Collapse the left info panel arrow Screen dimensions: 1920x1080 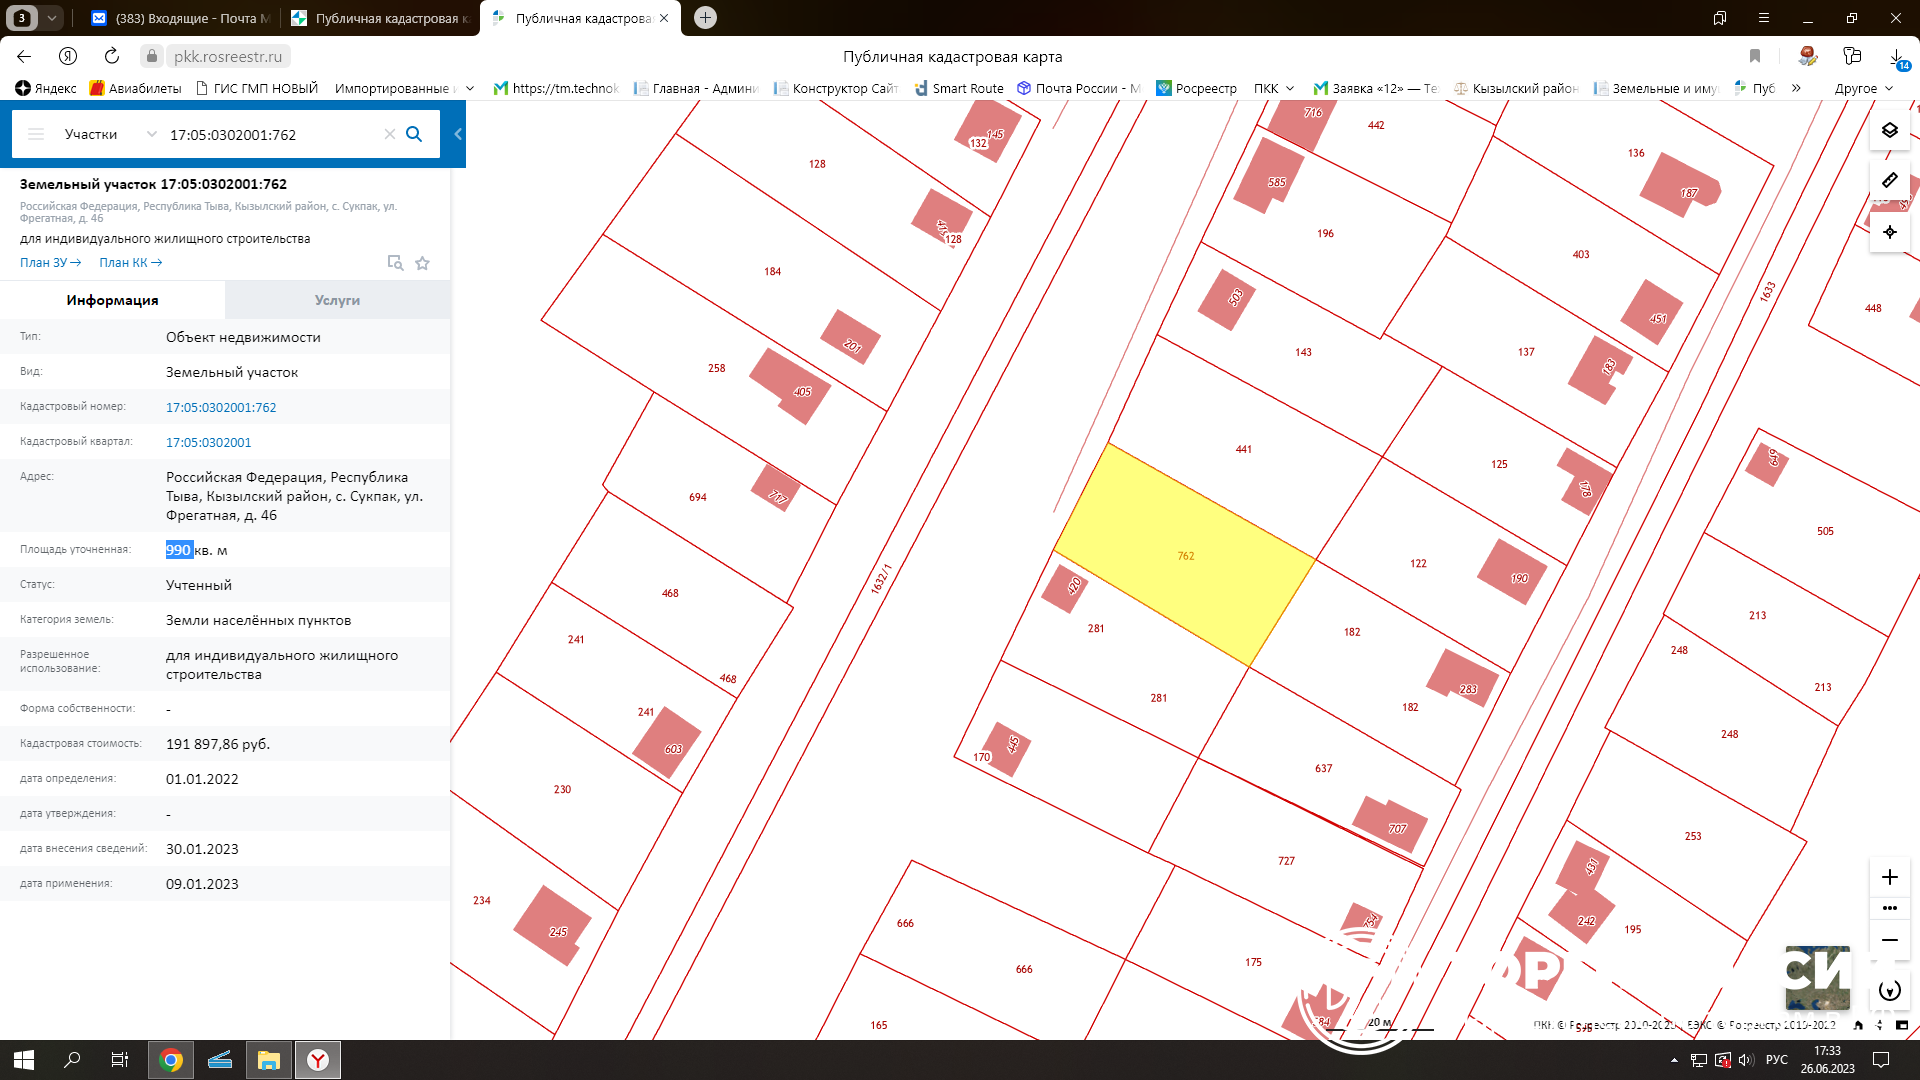pos(457,134)
